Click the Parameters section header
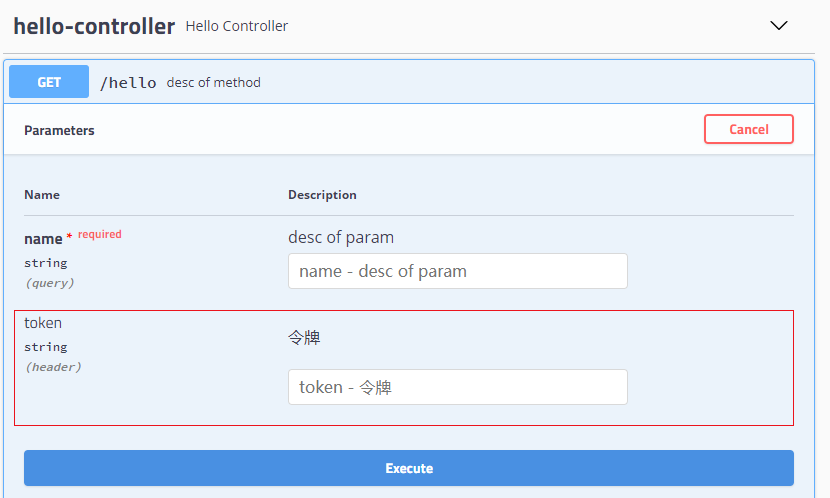Image resolution: width=830 pixels, height=498 pixels. click(x=59, y=131)
